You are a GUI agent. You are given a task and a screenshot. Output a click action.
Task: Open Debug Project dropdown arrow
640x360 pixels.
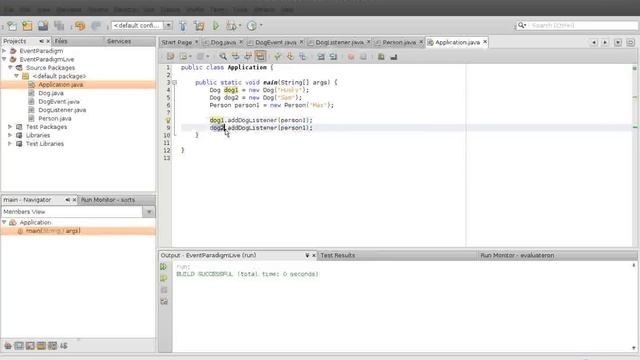pyautogui.click(x=240, y=26)
